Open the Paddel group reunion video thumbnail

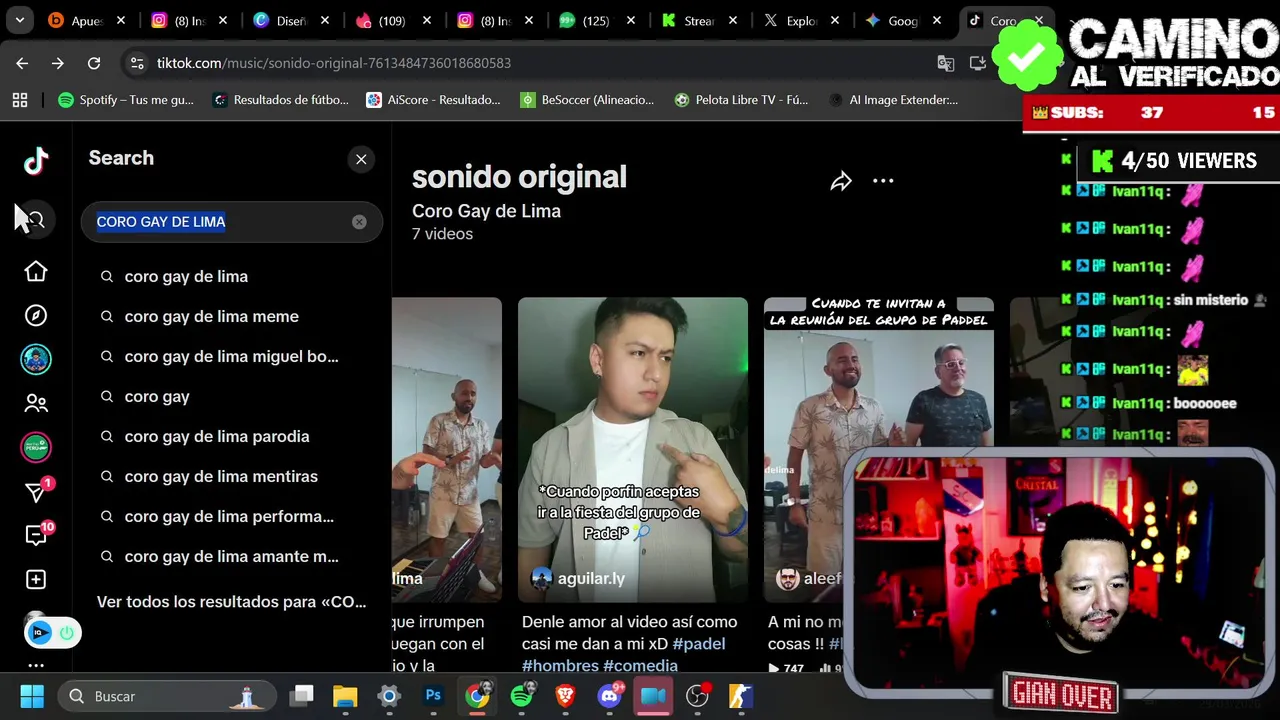point(879,449)
